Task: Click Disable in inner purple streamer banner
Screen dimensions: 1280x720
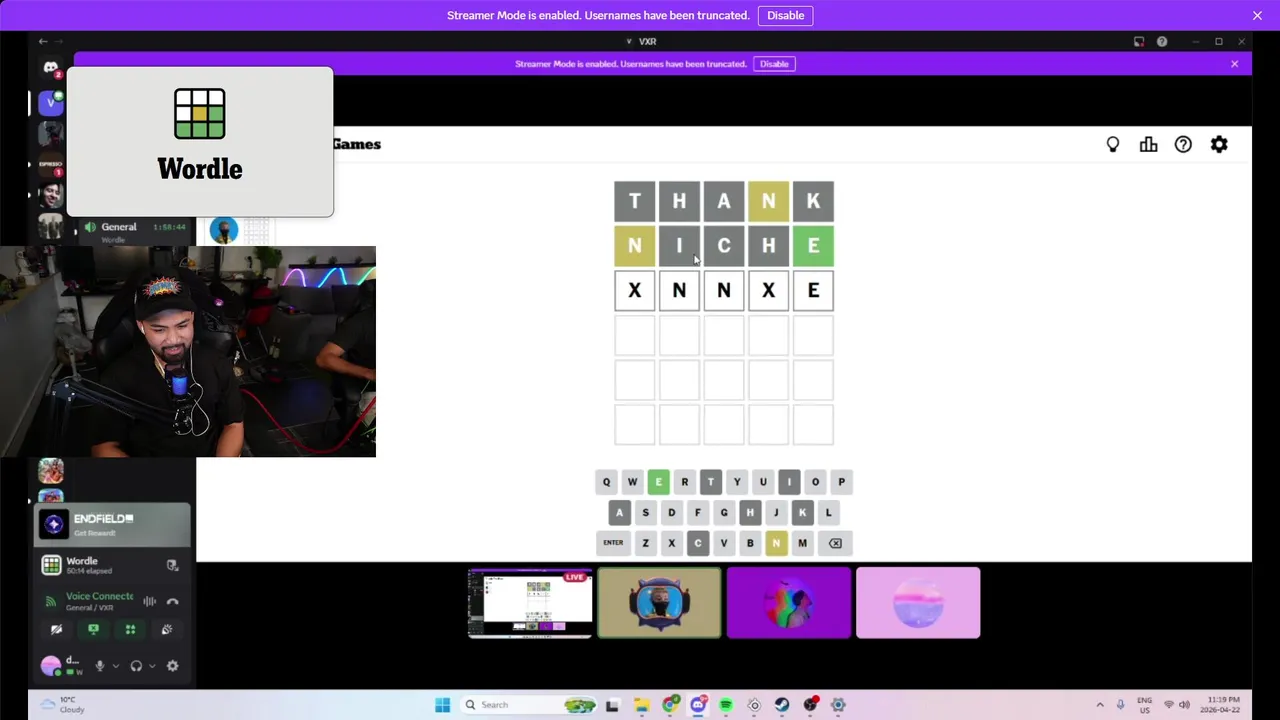Action: coord(774,64)
